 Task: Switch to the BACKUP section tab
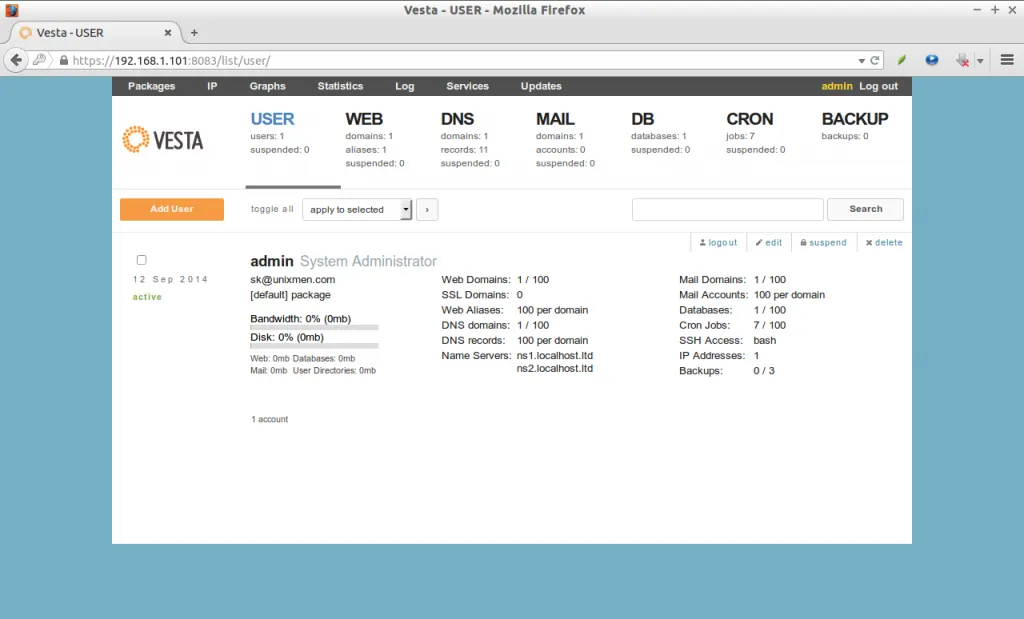(x=855, y=119)
